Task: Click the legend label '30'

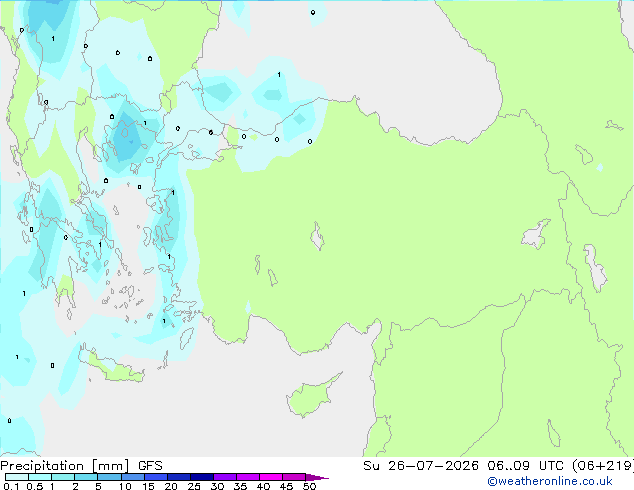Action: pos(217,486)
